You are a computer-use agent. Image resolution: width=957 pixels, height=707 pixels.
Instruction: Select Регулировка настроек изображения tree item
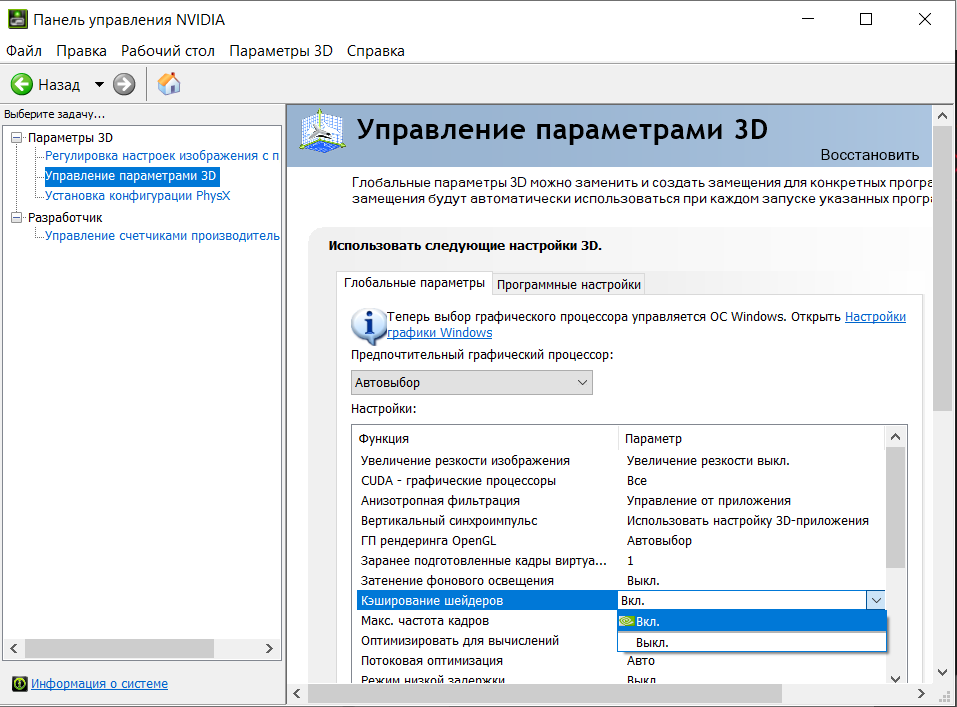click(x=162, y=156)
